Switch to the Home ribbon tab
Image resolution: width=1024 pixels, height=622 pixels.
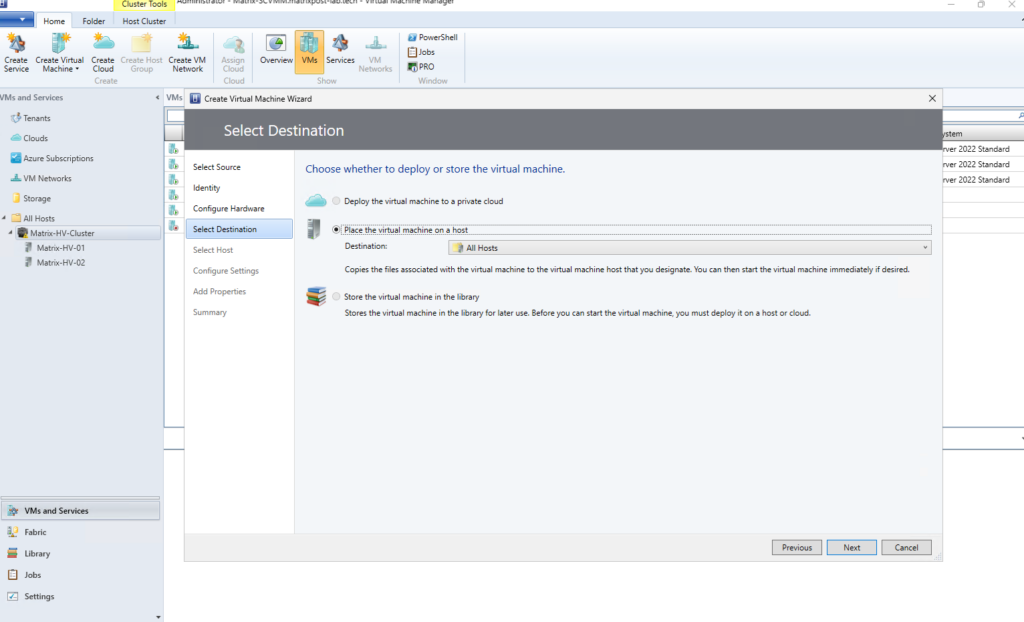[x=54, y=21]
